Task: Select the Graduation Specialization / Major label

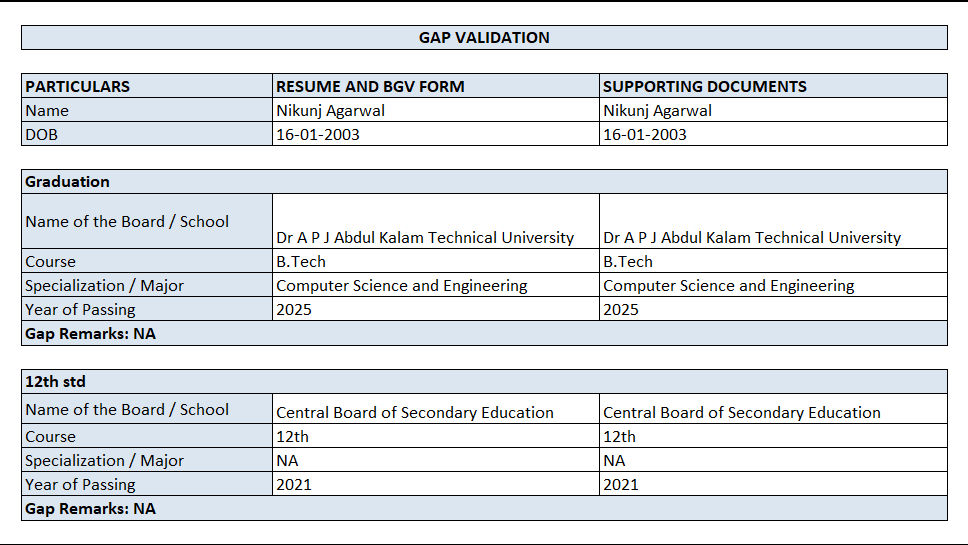Action: click(147, 285)
